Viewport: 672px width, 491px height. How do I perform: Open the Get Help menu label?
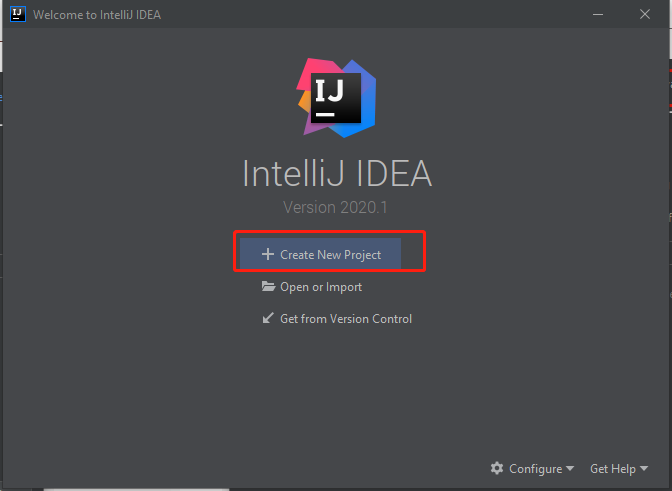click(613, 468)
